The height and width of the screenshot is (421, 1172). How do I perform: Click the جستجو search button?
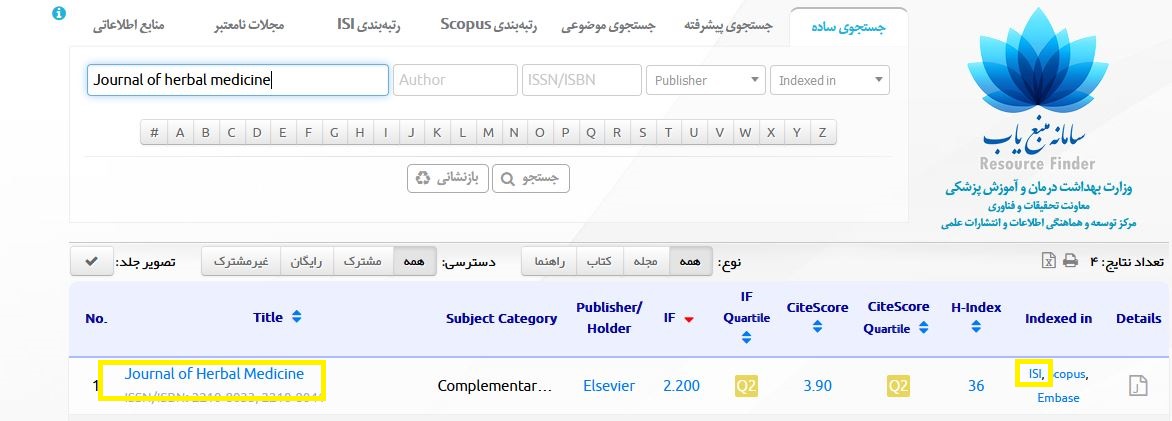coord(532,178)
